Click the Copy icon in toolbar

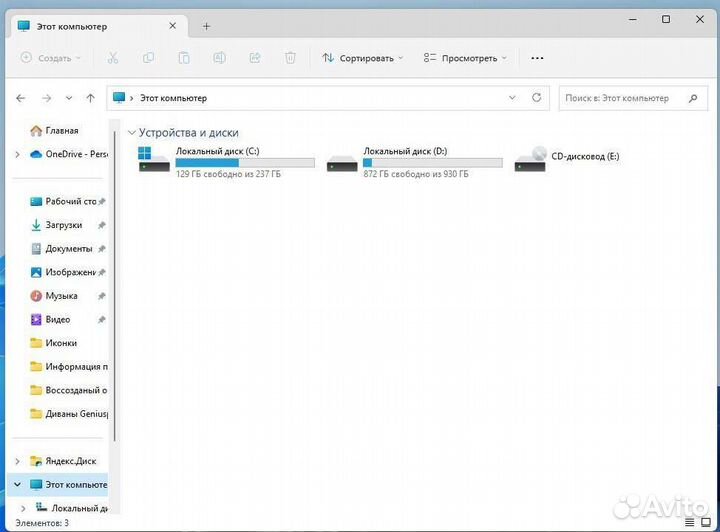[148, 58]
